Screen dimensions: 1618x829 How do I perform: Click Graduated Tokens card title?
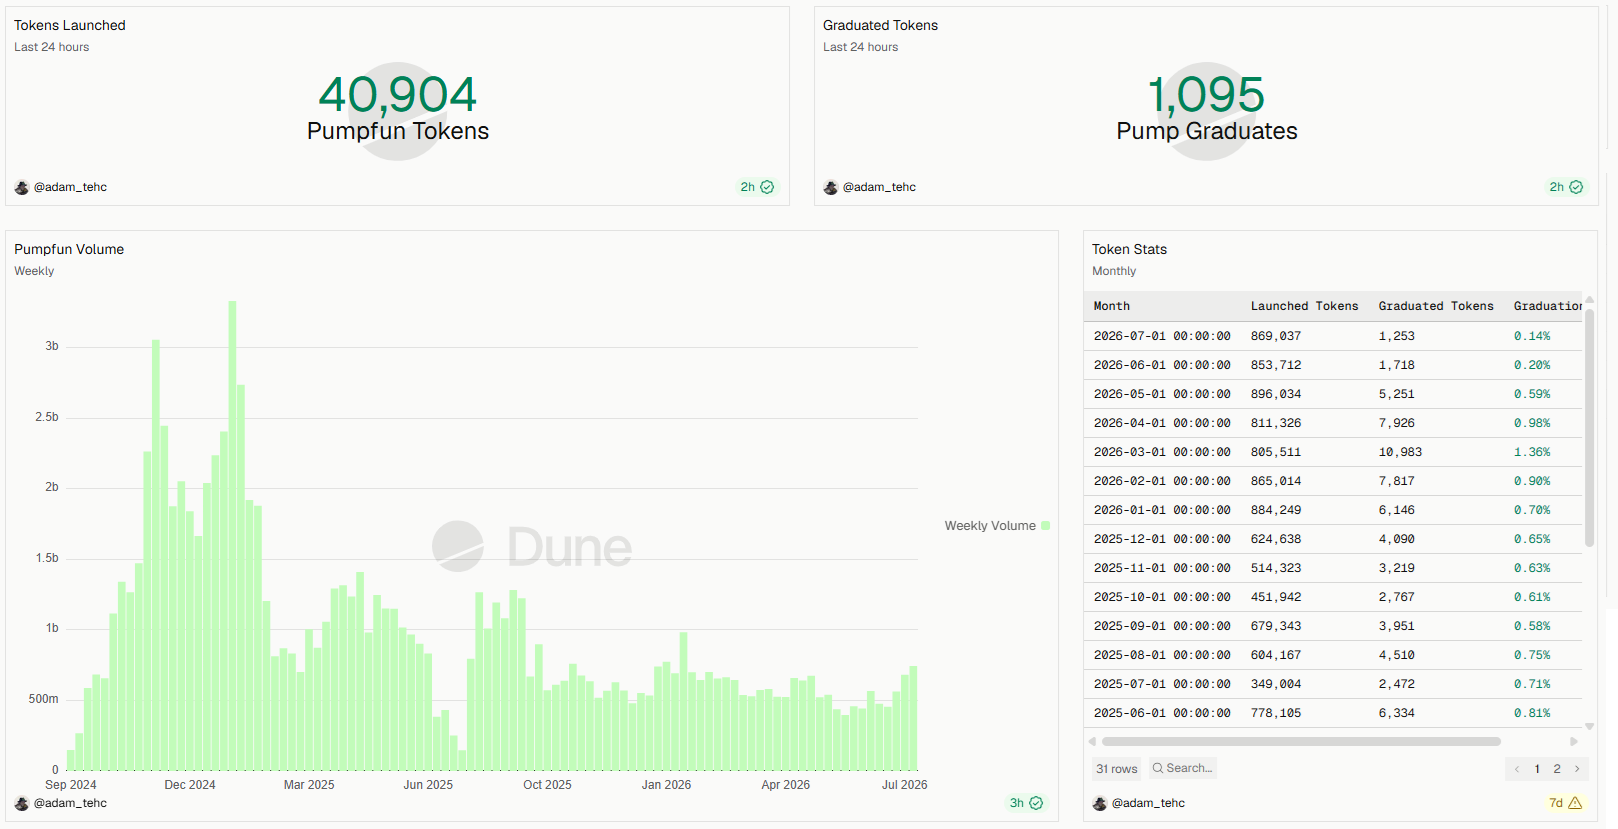(x=880, y=25)
